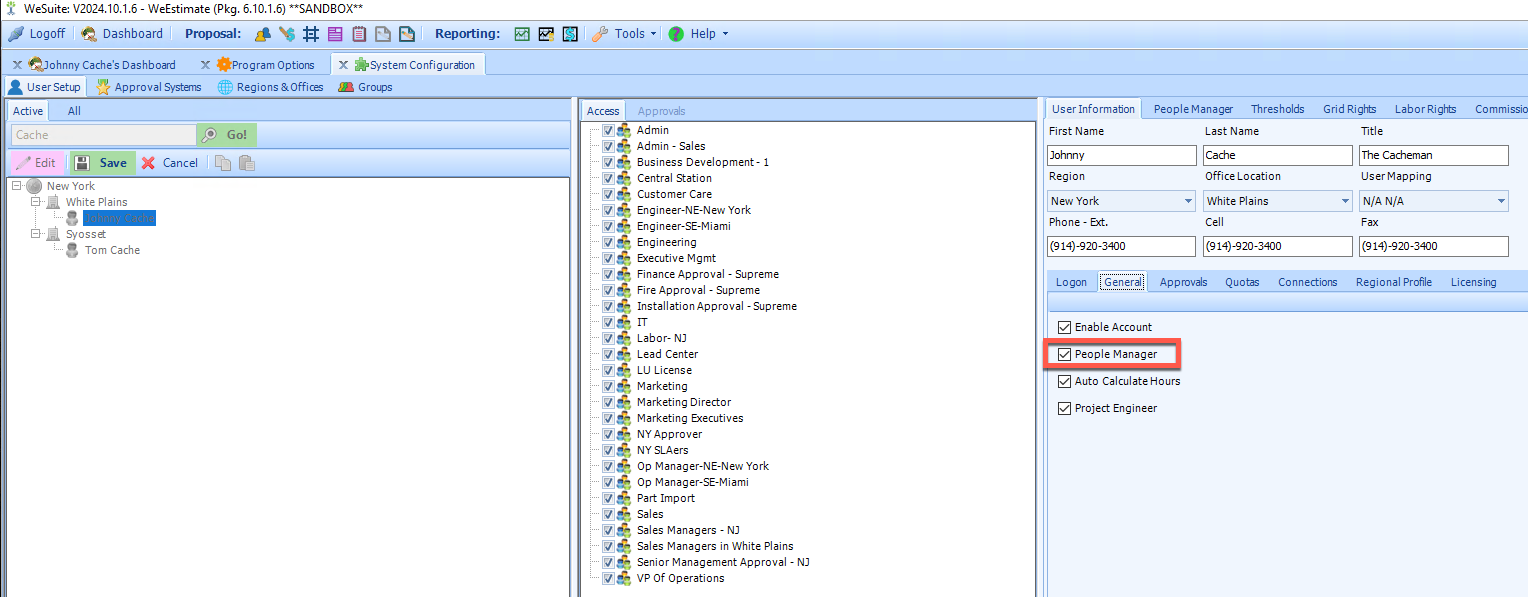Open the Groups section

pos(366,87)
